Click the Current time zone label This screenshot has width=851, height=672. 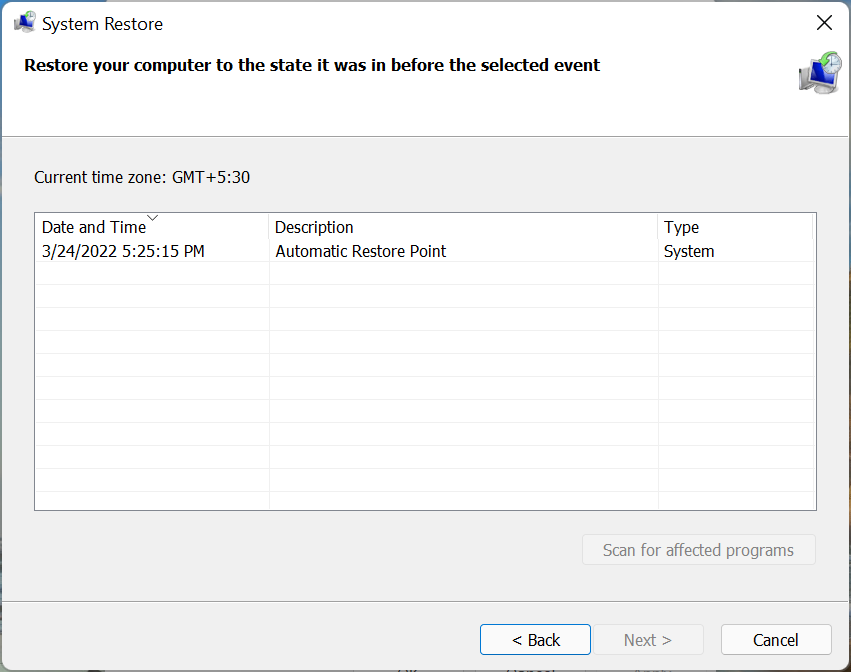coord(142,178)
